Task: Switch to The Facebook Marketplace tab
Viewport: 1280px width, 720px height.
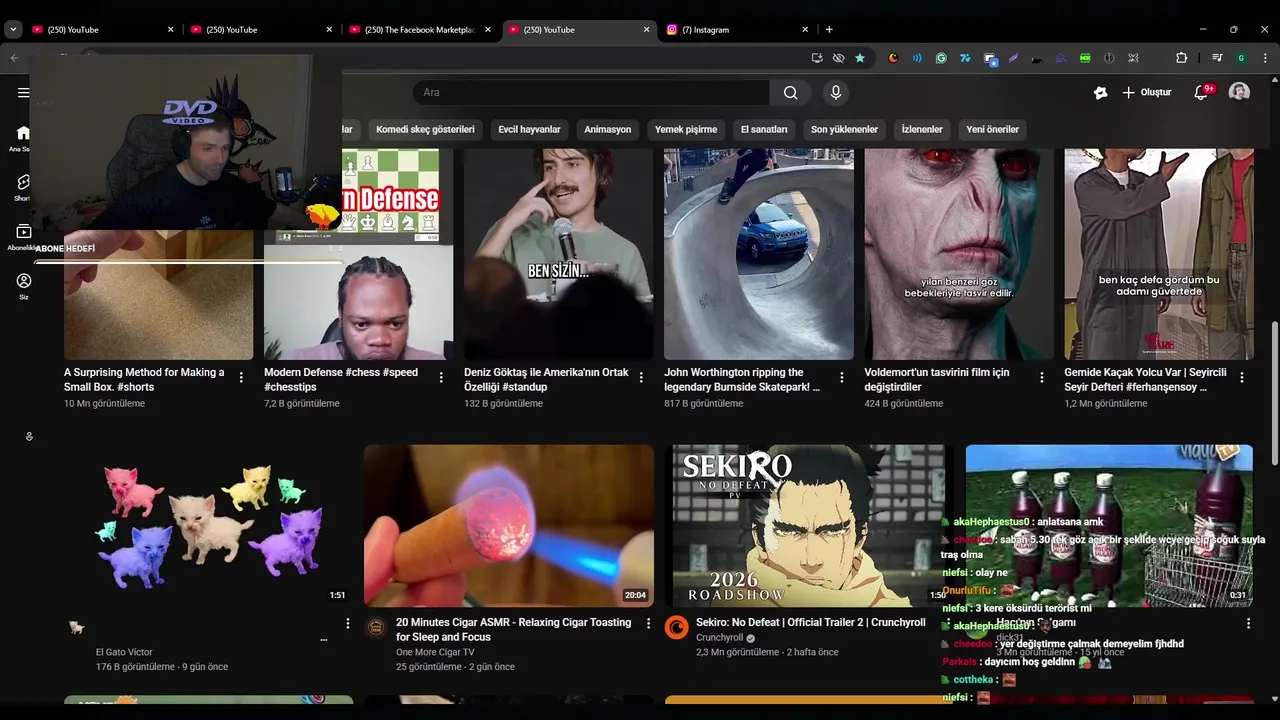Action: pos(420,30)
